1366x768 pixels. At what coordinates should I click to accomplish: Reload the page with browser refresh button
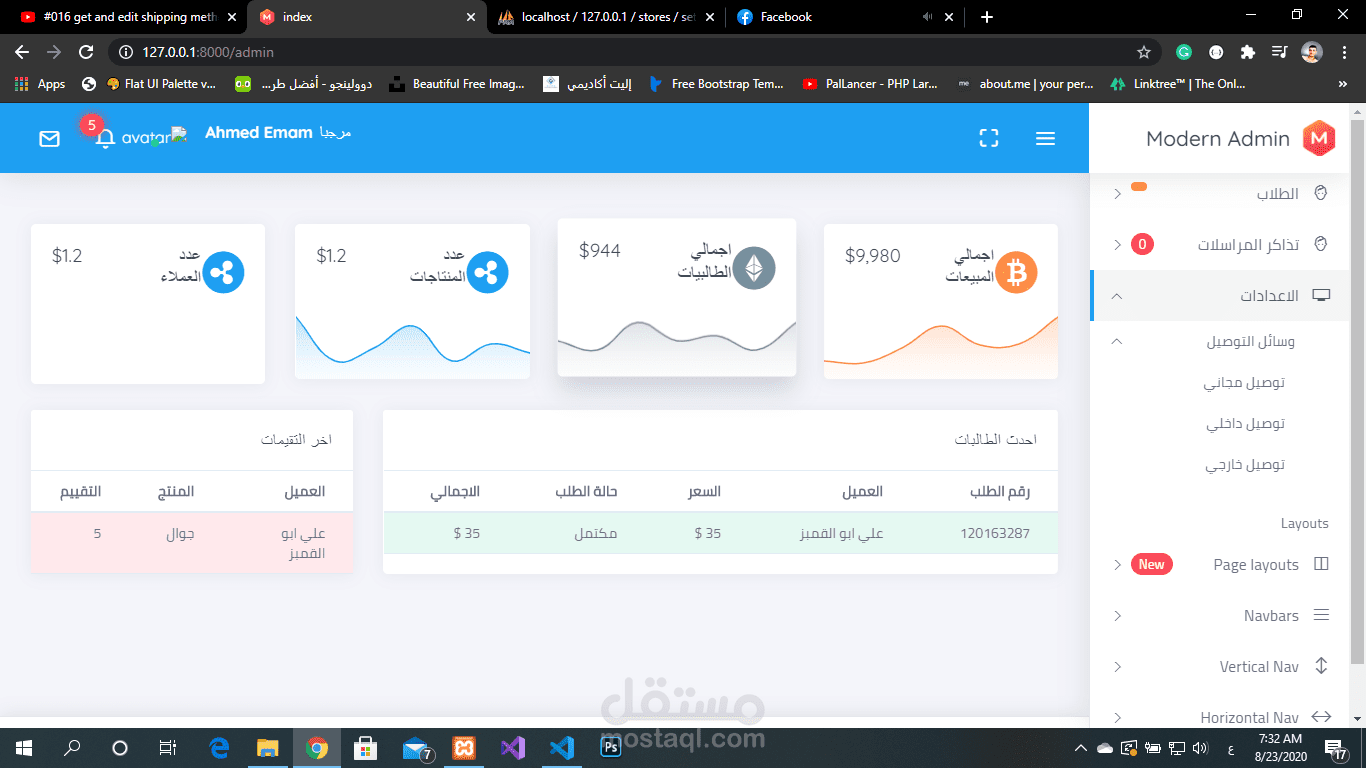[86, 52]
